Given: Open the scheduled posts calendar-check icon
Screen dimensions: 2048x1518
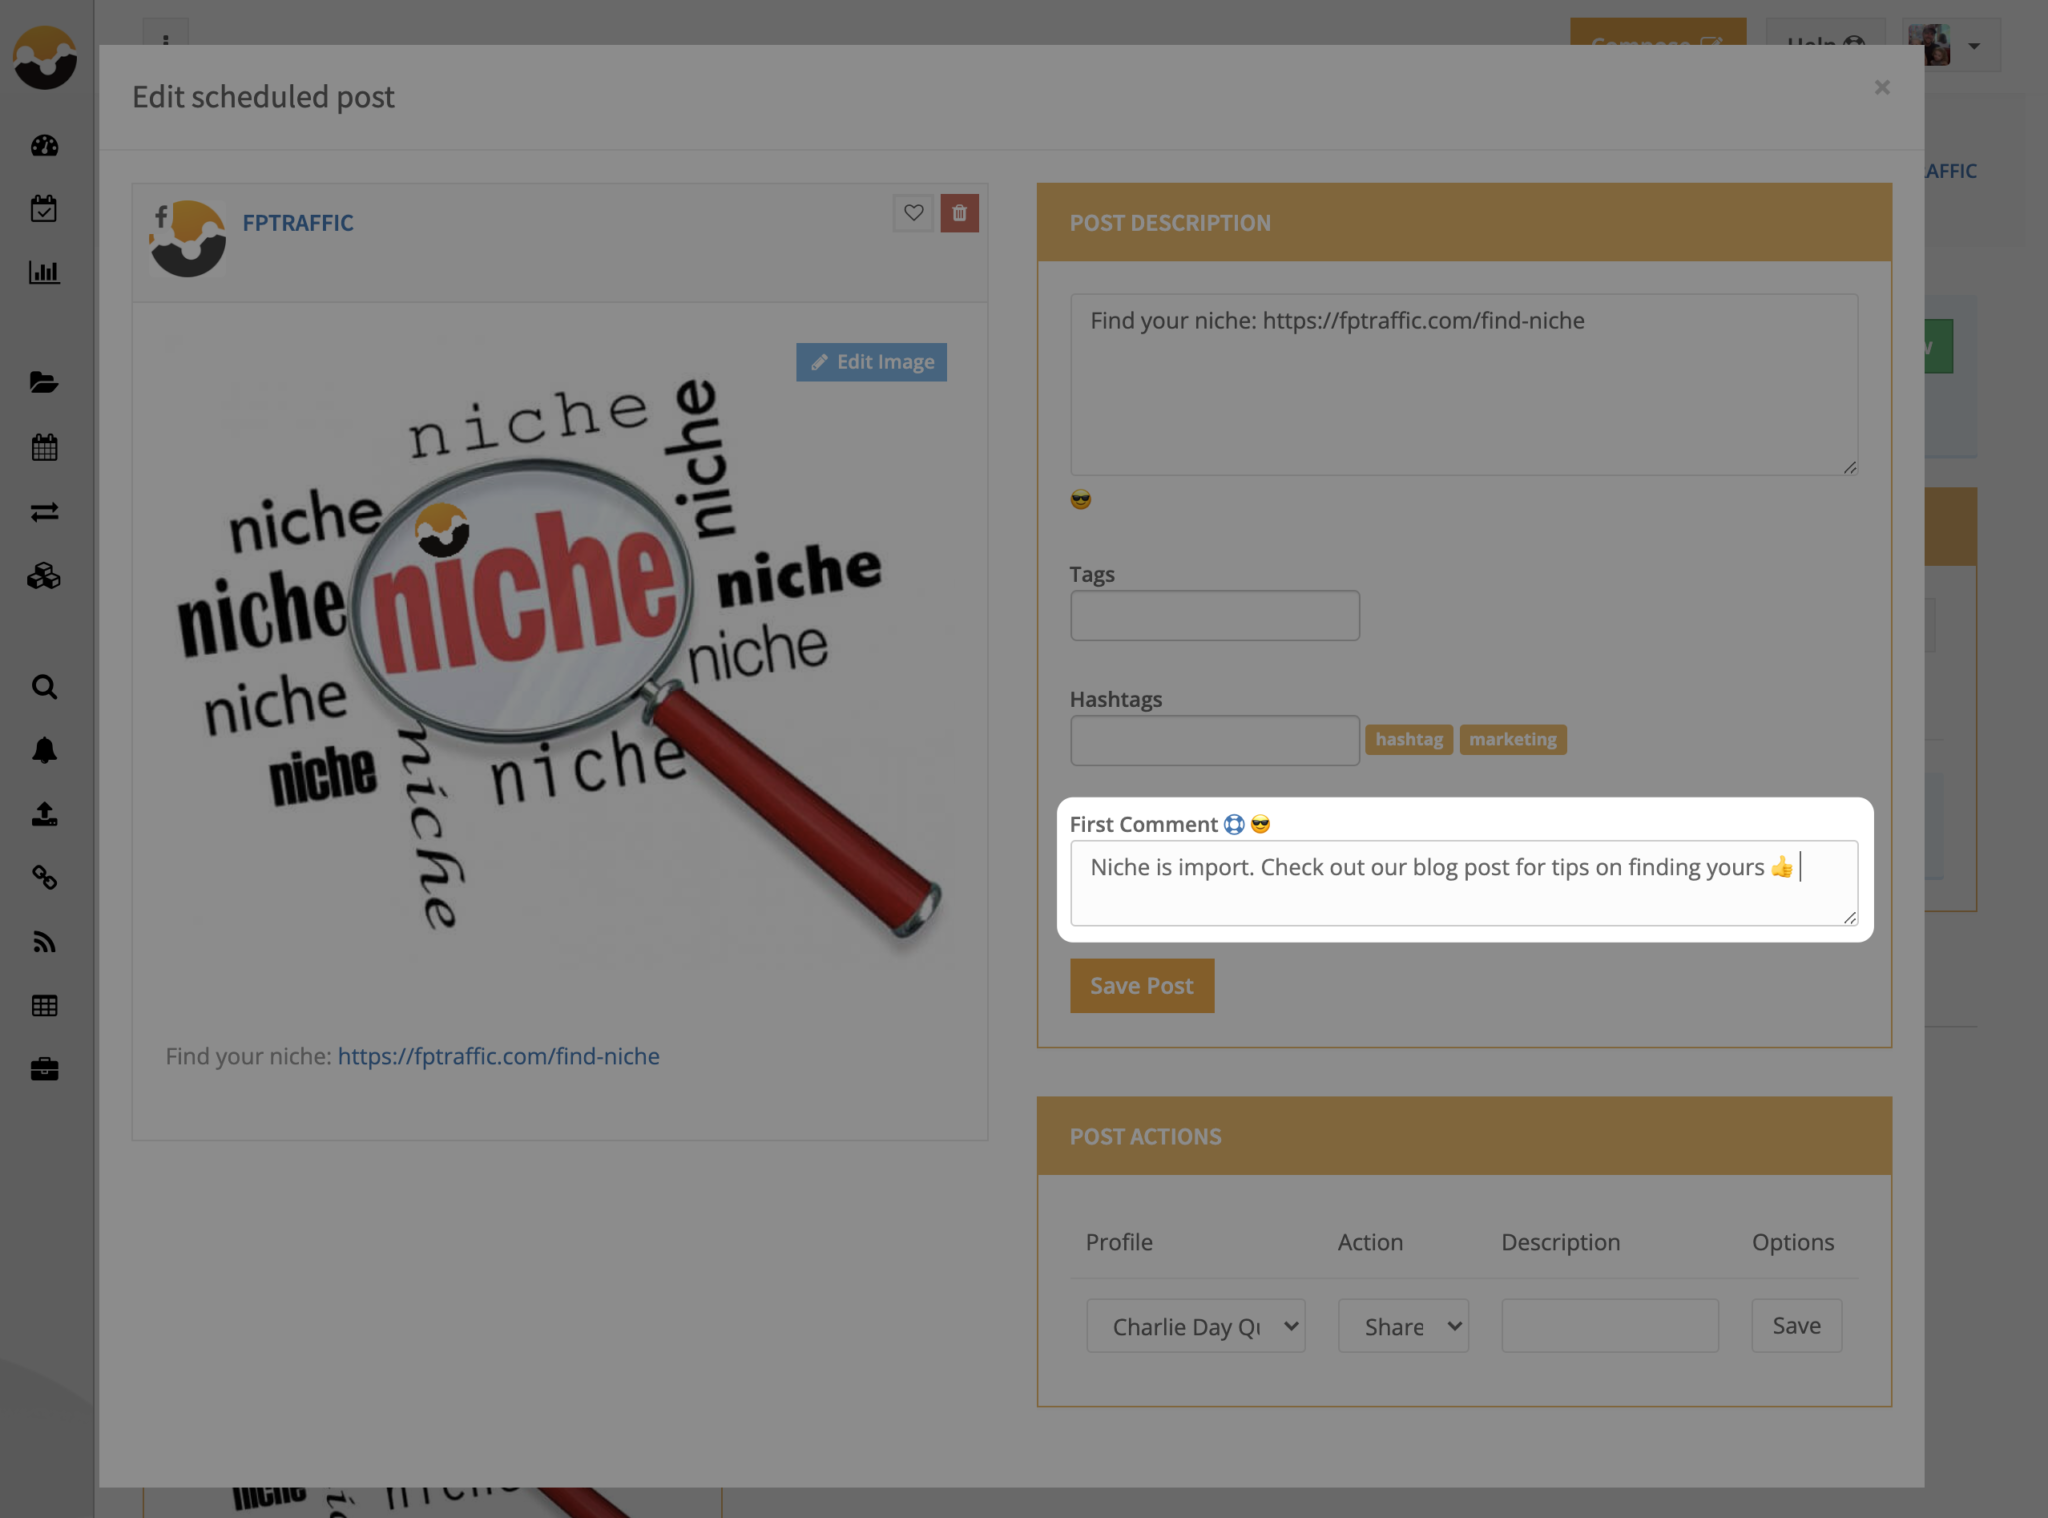Looking at the screenshot, I should [44, 208].
